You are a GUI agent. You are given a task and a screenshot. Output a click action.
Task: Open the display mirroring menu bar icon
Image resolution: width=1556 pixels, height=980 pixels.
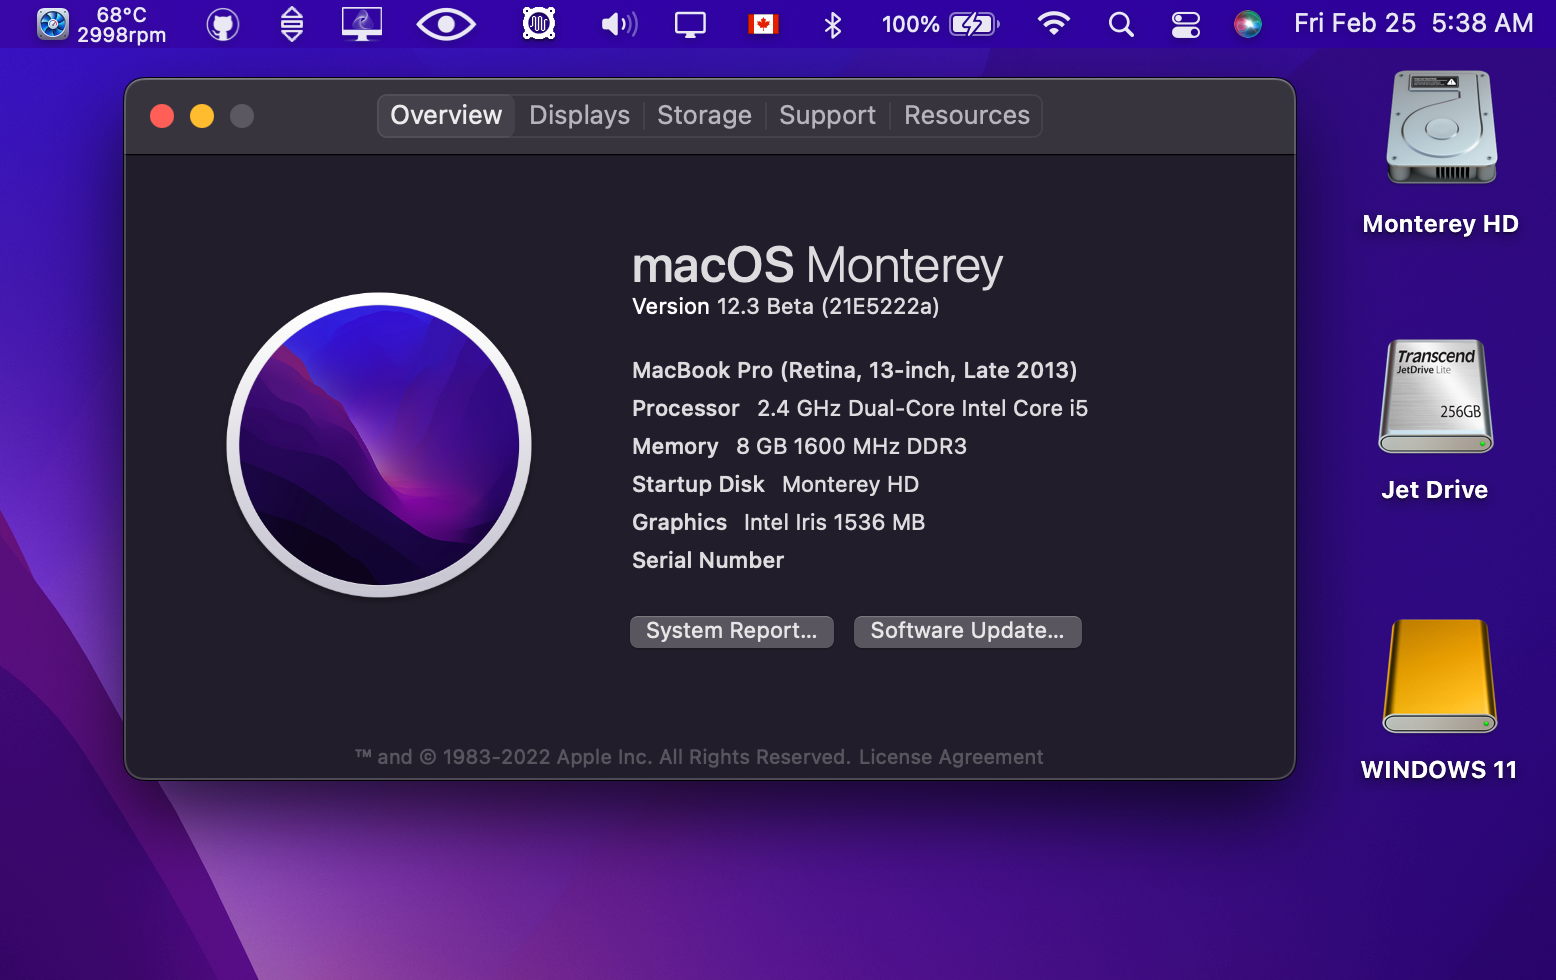[x=690, y=24]
